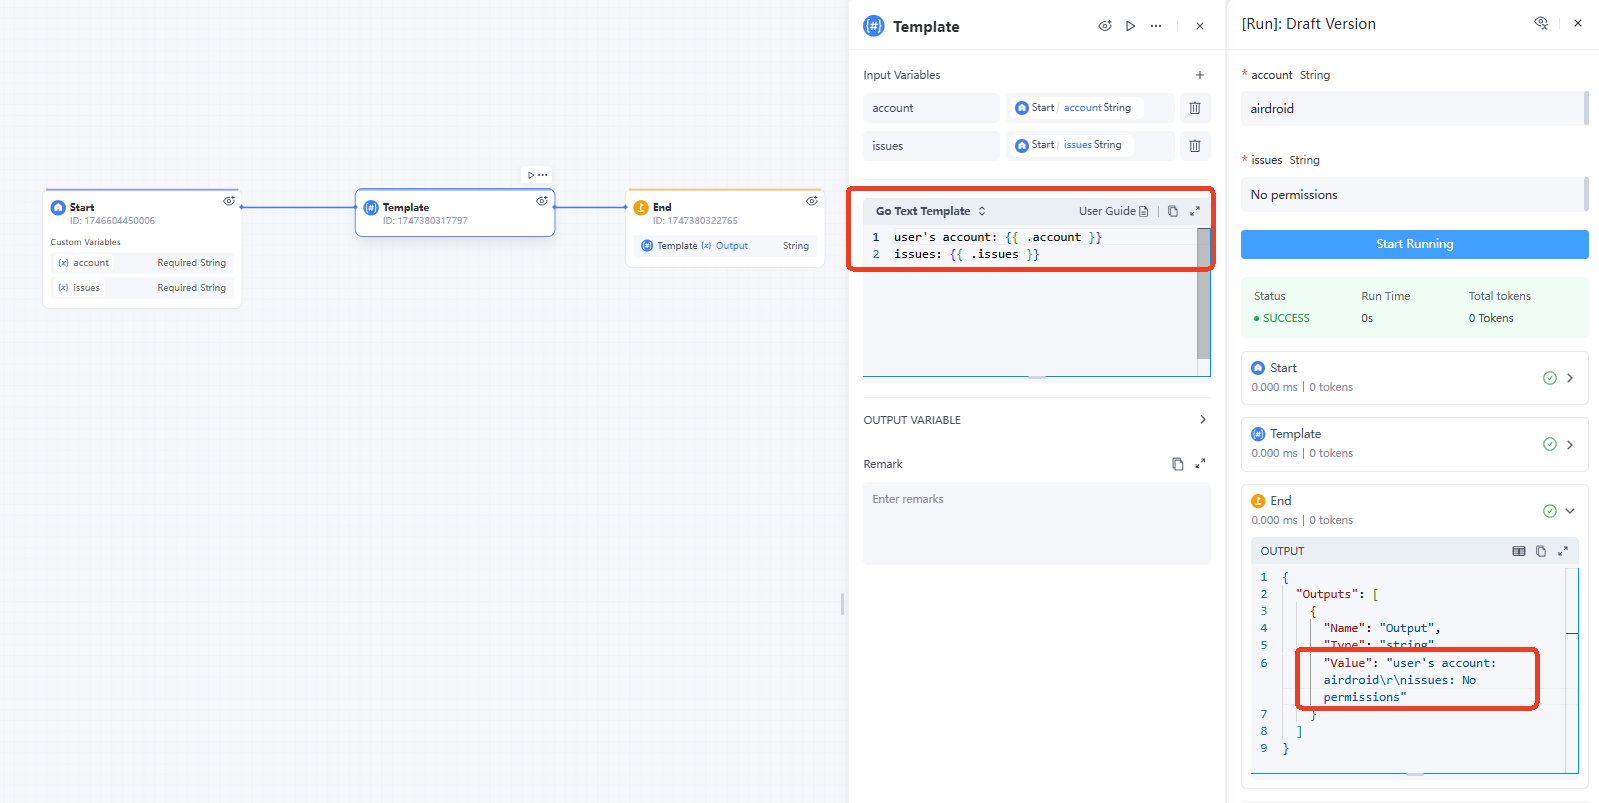Open the Start / account String reference selector
This screenshot has width=1599, height=803.
pos(1090,108)
